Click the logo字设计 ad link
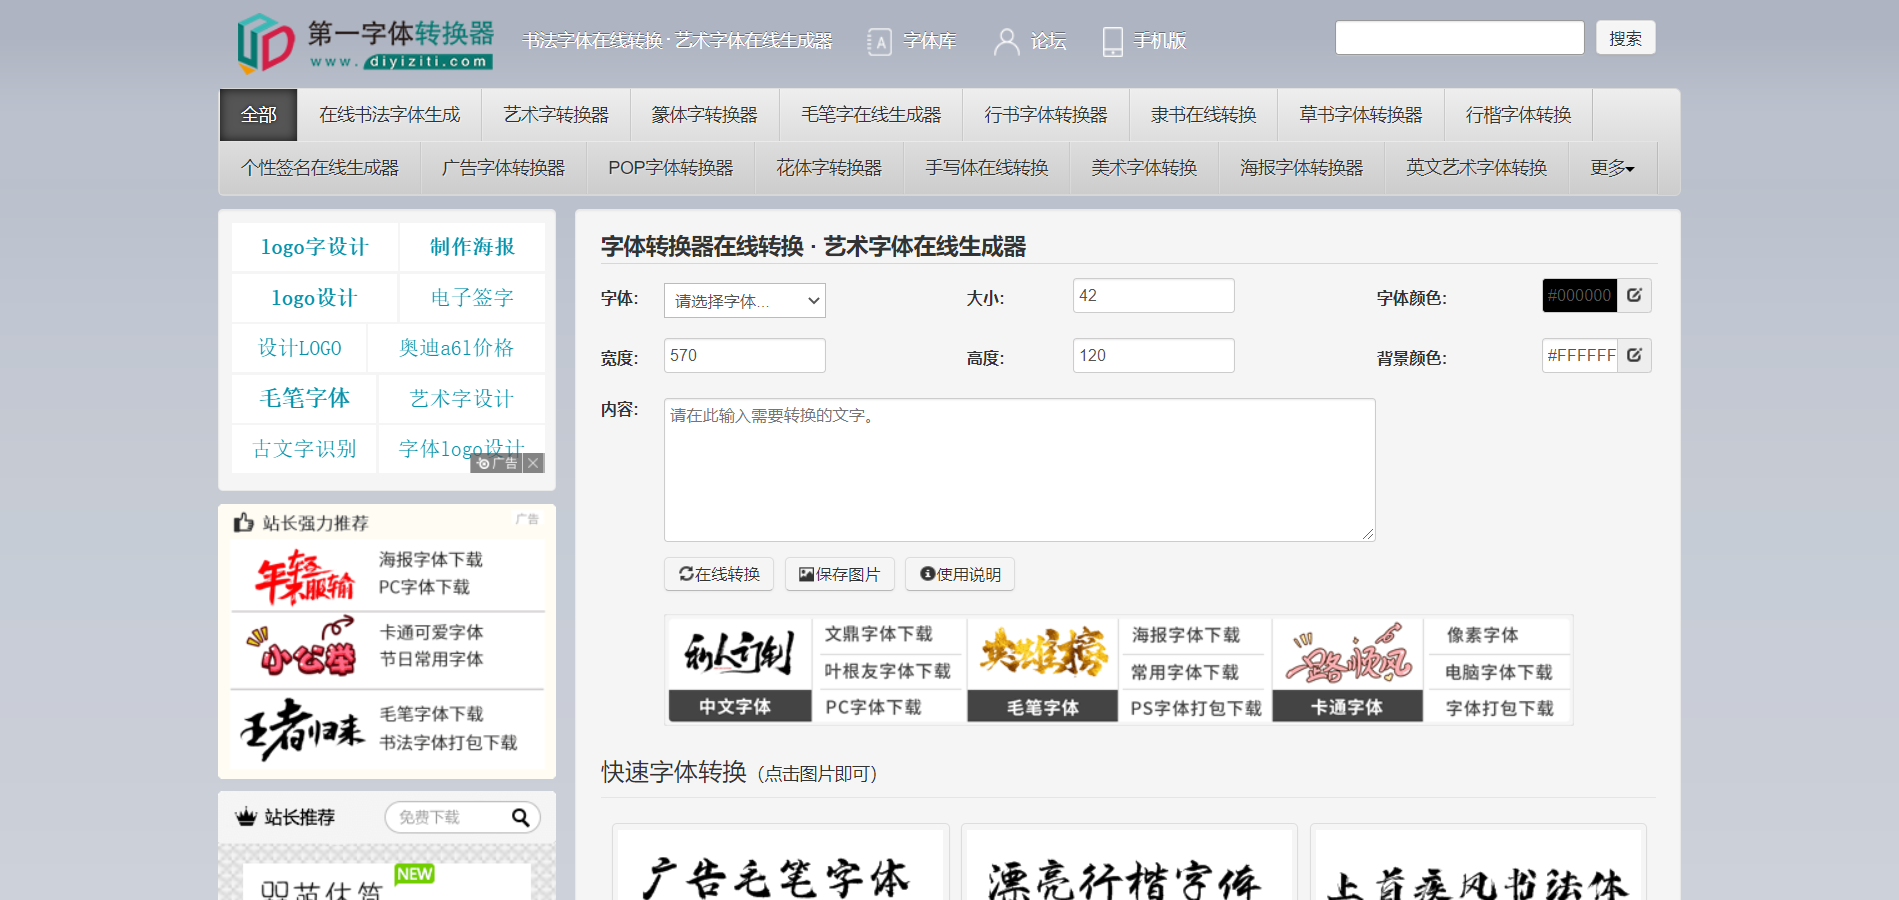This screenshot has width=1899, height=900. [314, 247]
